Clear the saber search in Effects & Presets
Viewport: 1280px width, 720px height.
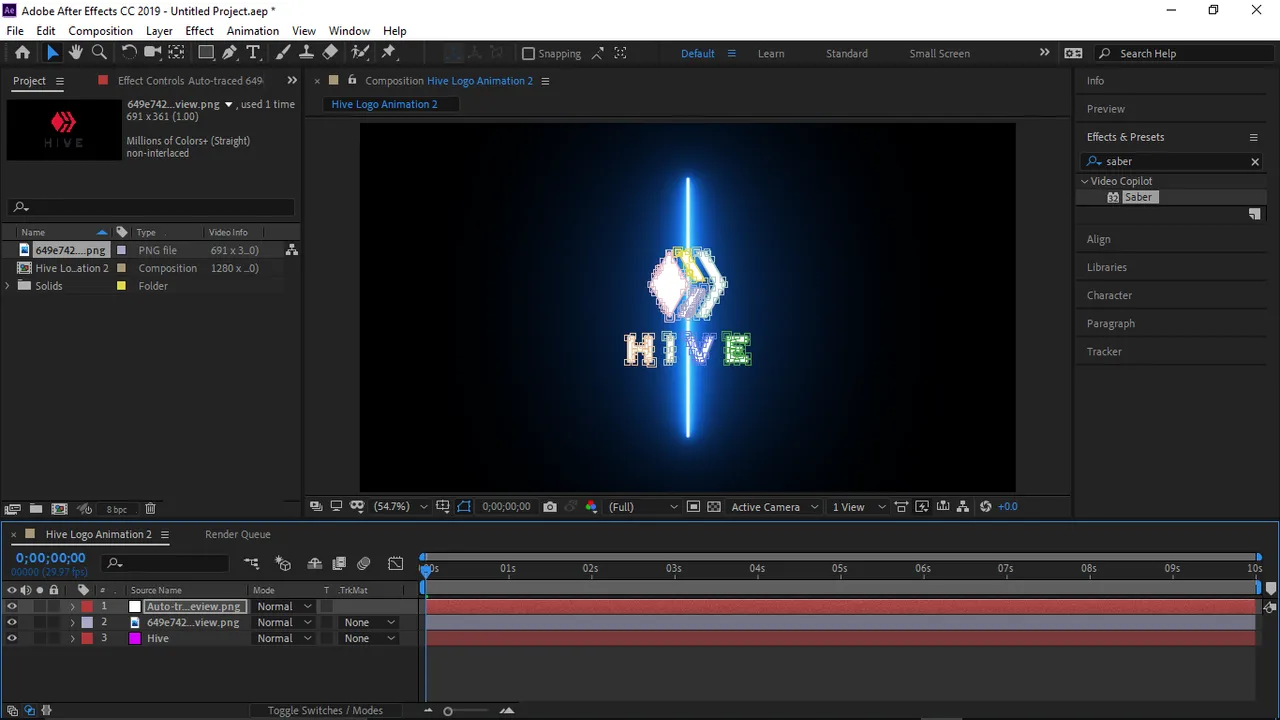coord(1255,161)
